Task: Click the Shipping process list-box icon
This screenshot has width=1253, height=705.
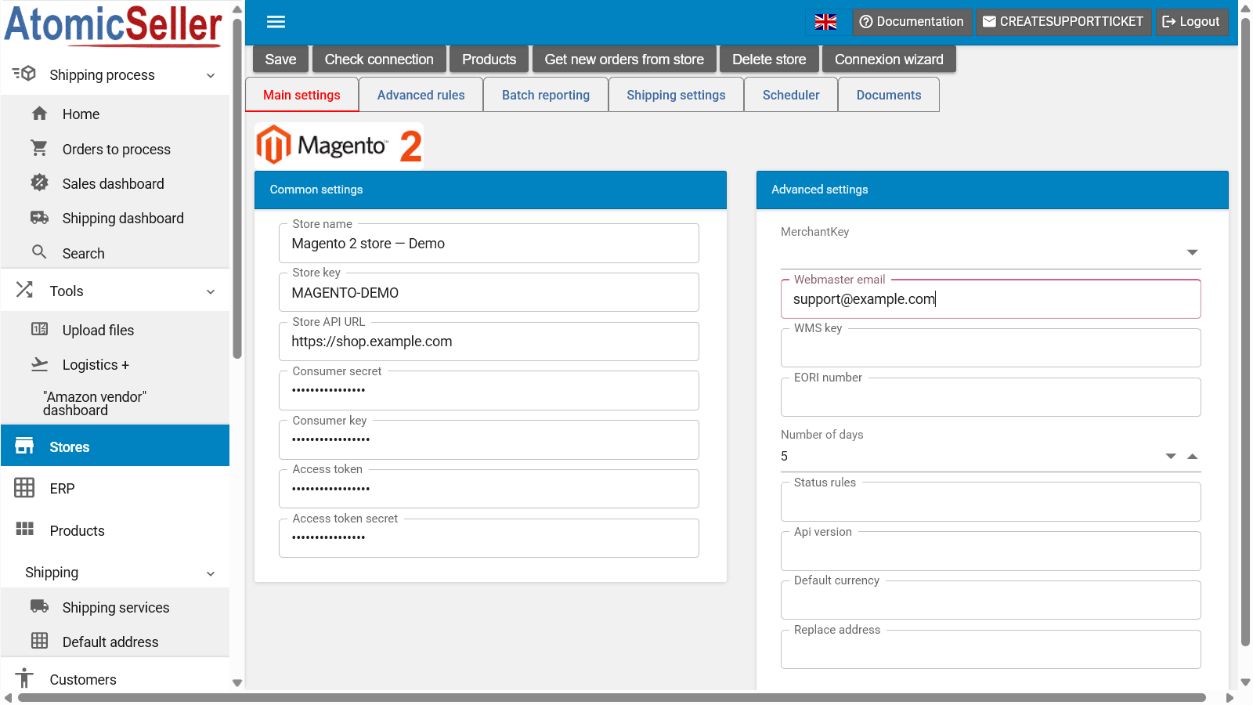Action: tap(24, 74)
